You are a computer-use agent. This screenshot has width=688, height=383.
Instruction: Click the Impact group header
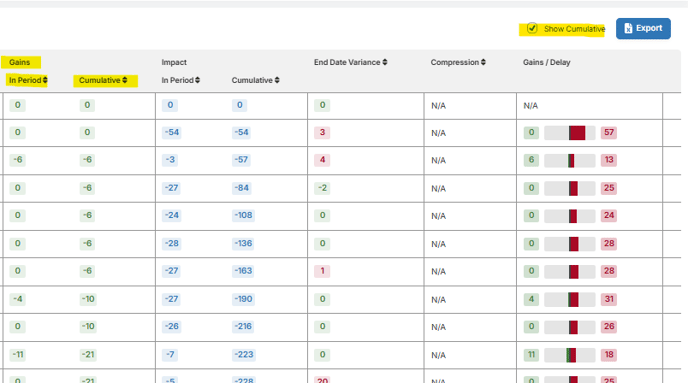point(174,62)
